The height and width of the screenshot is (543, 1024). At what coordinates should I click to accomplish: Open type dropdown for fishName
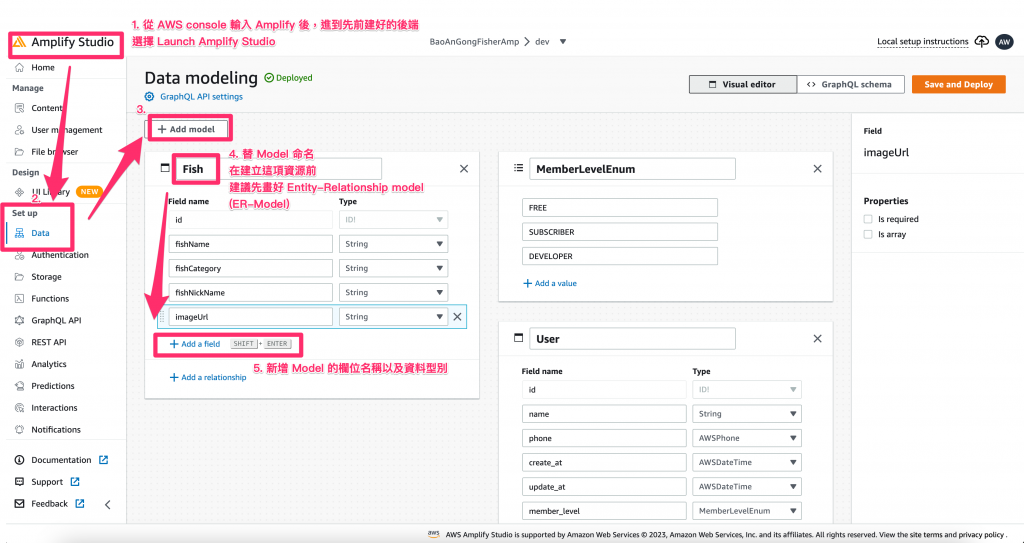coord(393,244)
